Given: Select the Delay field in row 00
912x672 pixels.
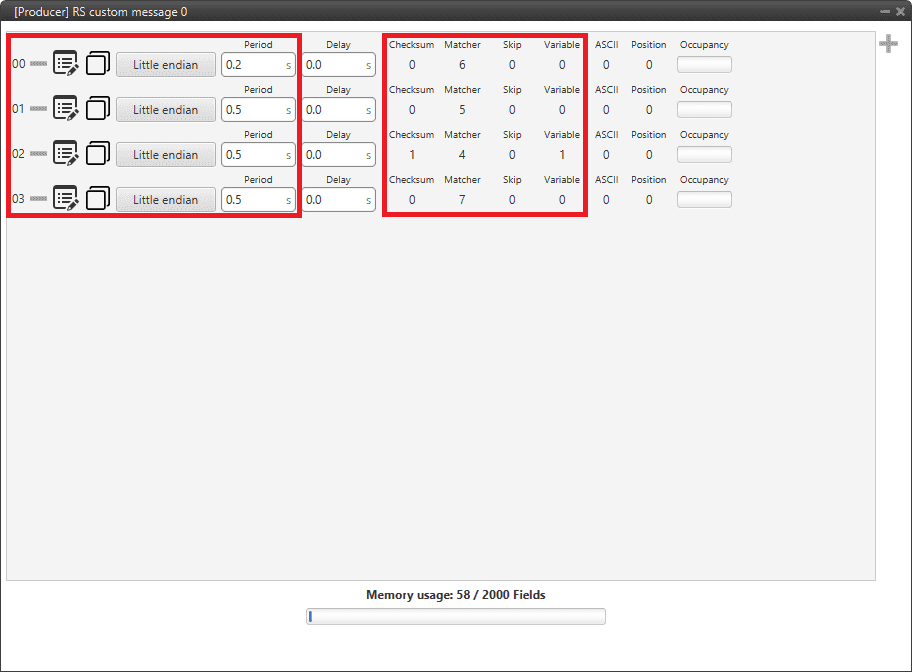Looking at the screenshot, I should [x=333, y=65].
